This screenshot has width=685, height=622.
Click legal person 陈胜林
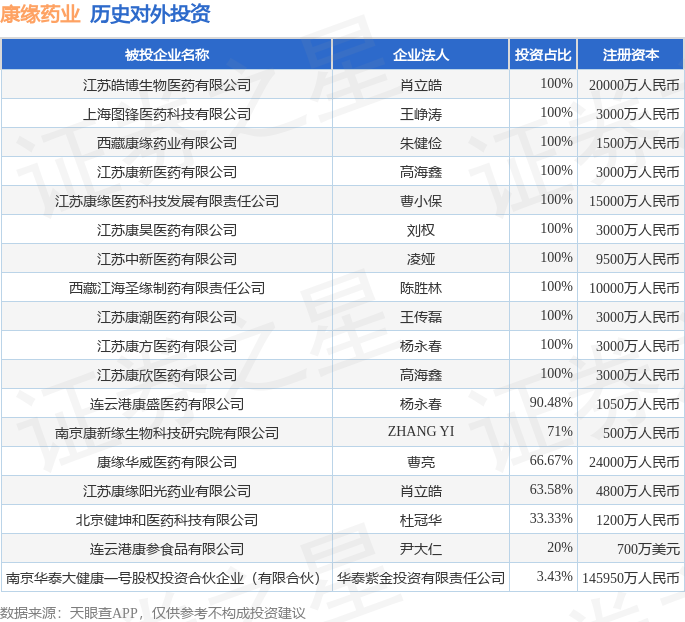pos(421,288)
